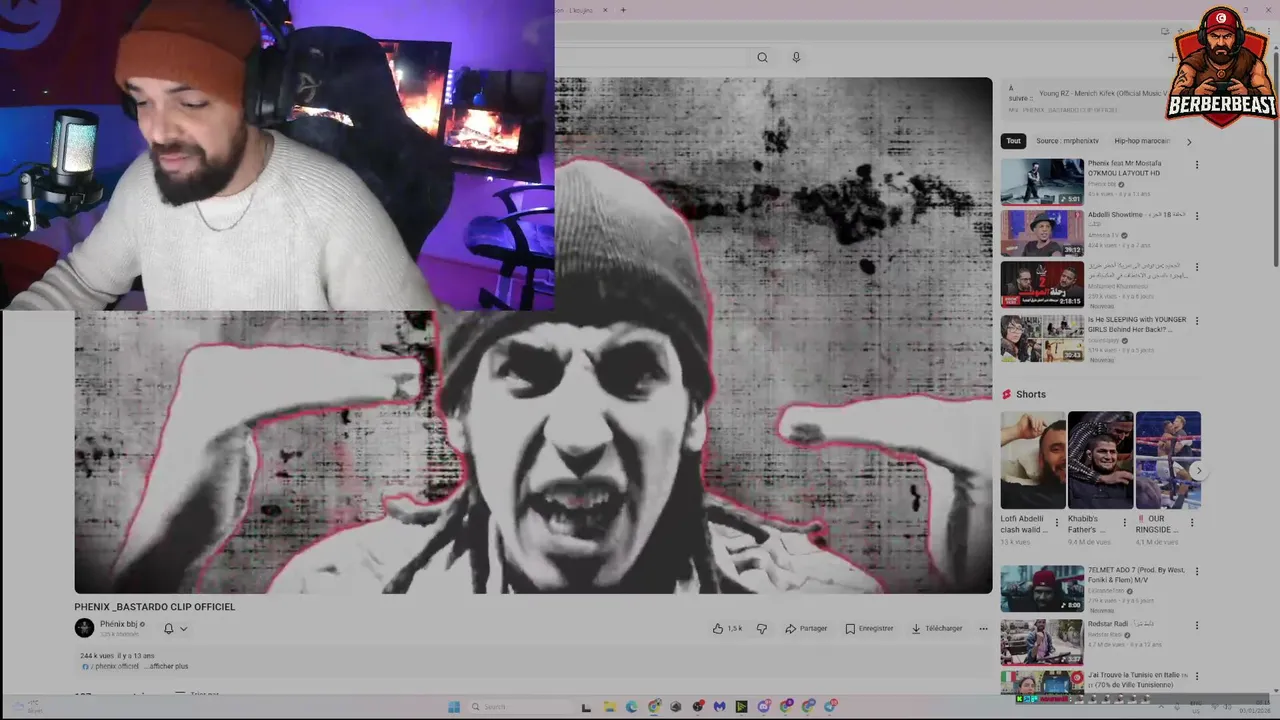
Task: Open 7ELMET ADO 7 video thumbnail
Action: [1042, 589]
